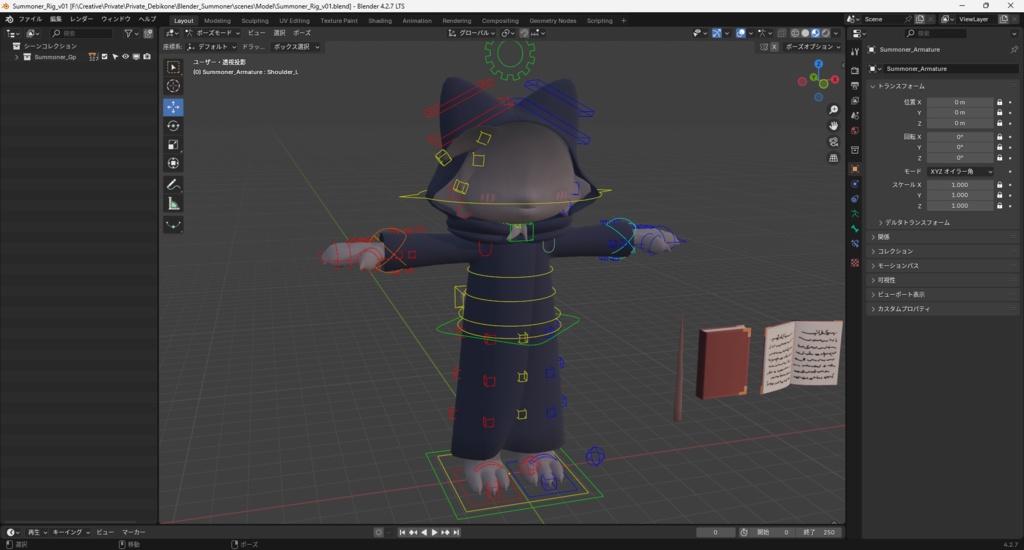Switch to Sculpting workspace tab

point(255,21)
